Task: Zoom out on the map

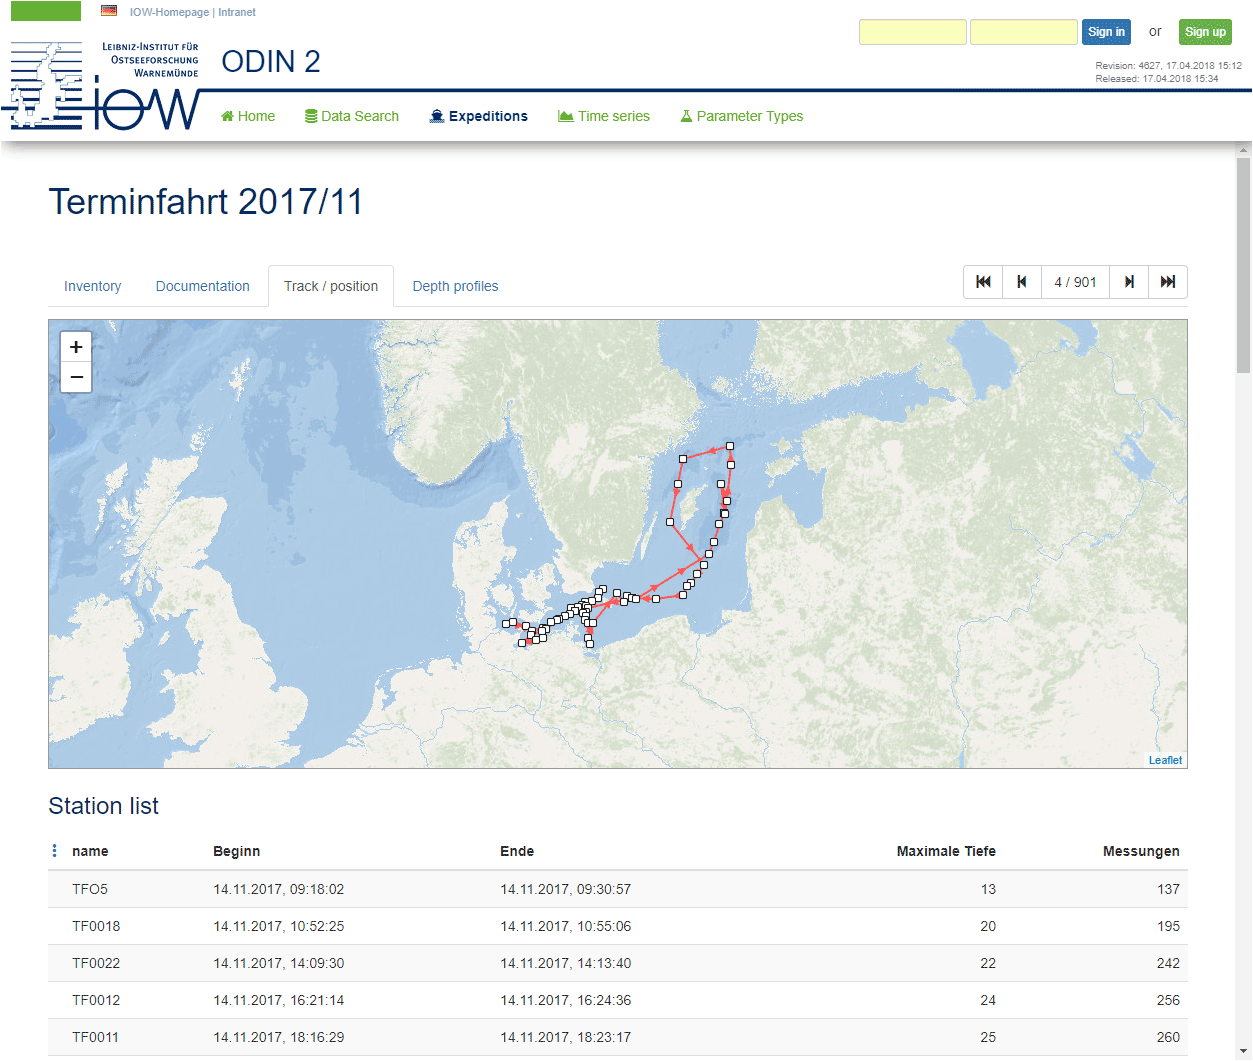Action: tap(76, 377)
